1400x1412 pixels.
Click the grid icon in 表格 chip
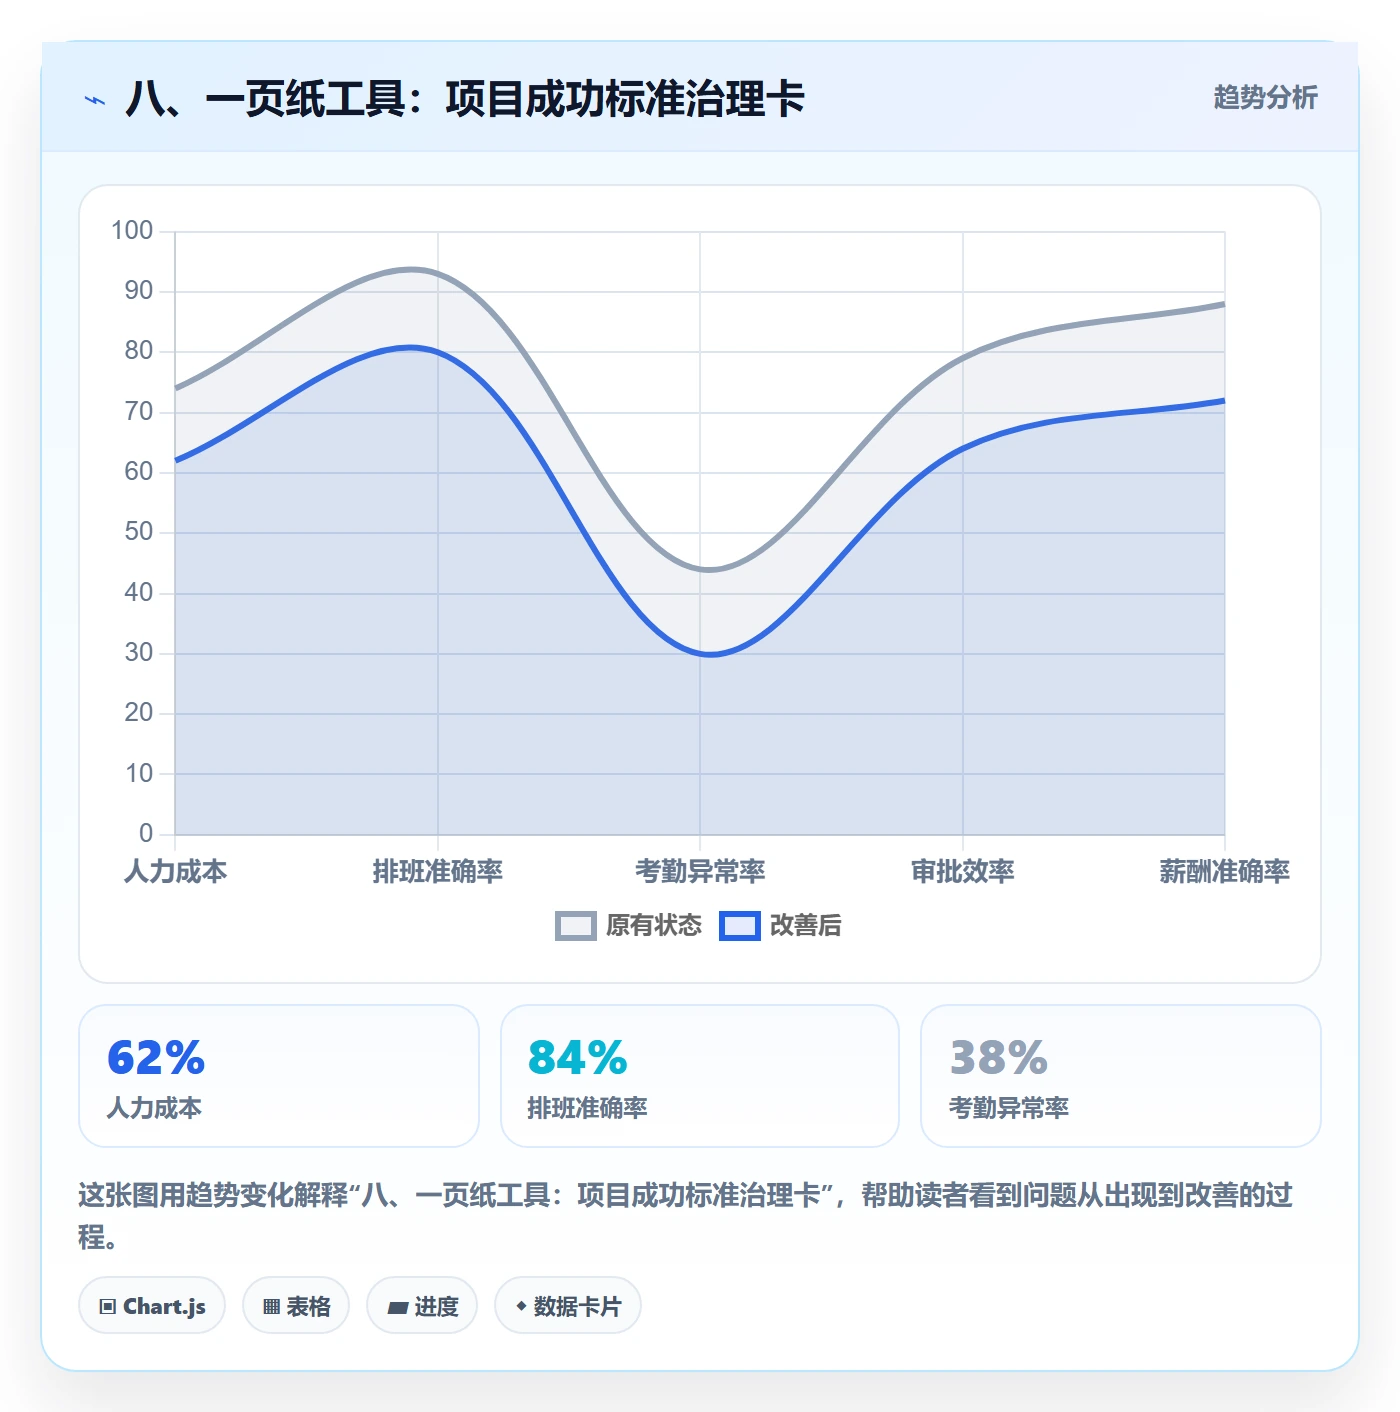pyautogui.click(x=271, y=1306)
